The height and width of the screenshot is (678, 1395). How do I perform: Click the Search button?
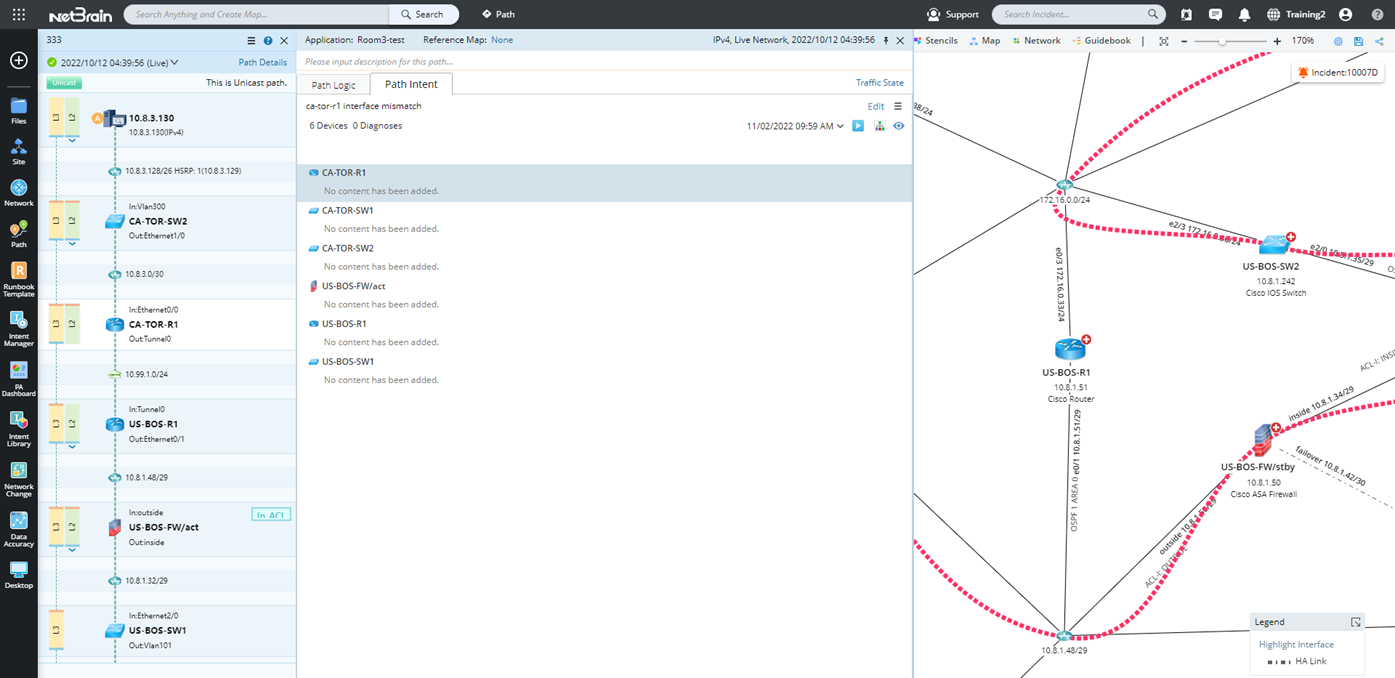coord(424,14)
